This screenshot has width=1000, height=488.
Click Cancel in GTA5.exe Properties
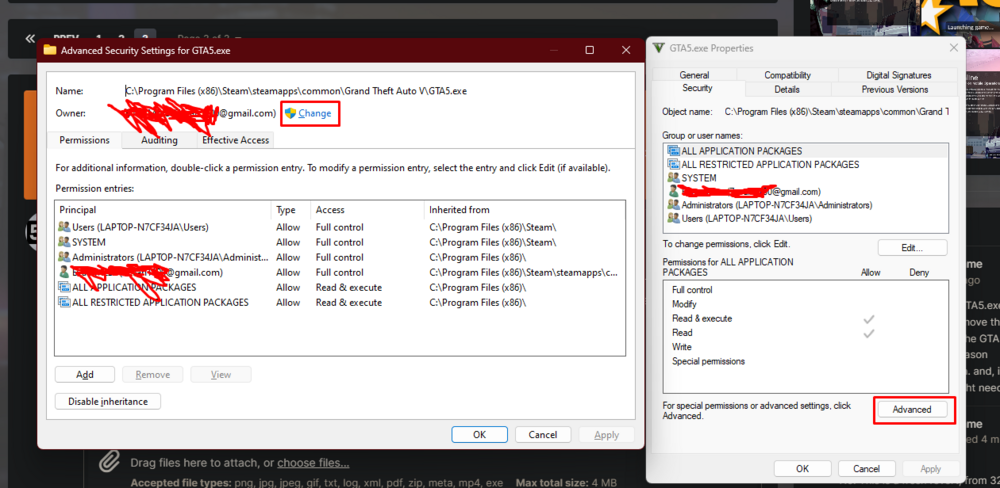(x=867, y=469)
